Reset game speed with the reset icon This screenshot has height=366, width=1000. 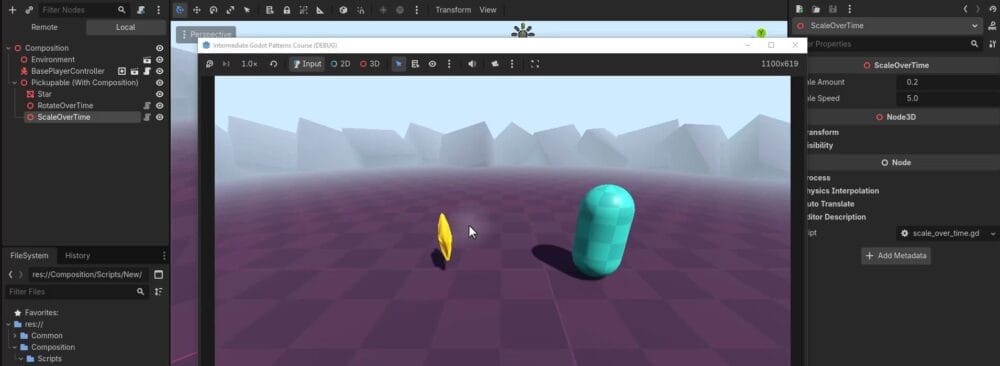[274, 64]
